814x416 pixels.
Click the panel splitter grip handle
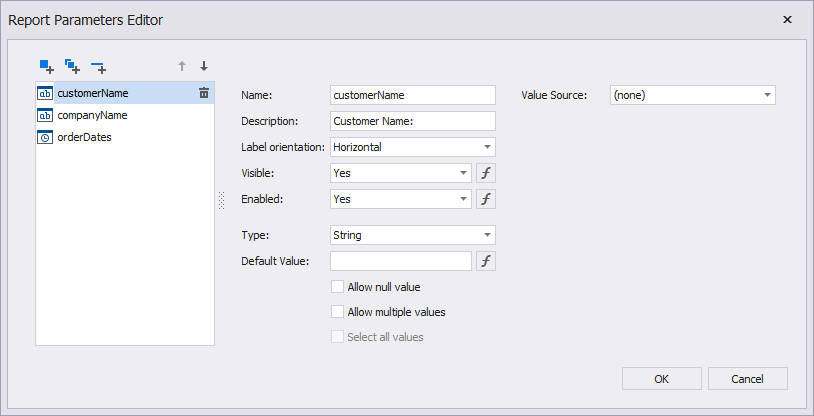[x=221, y=201]
